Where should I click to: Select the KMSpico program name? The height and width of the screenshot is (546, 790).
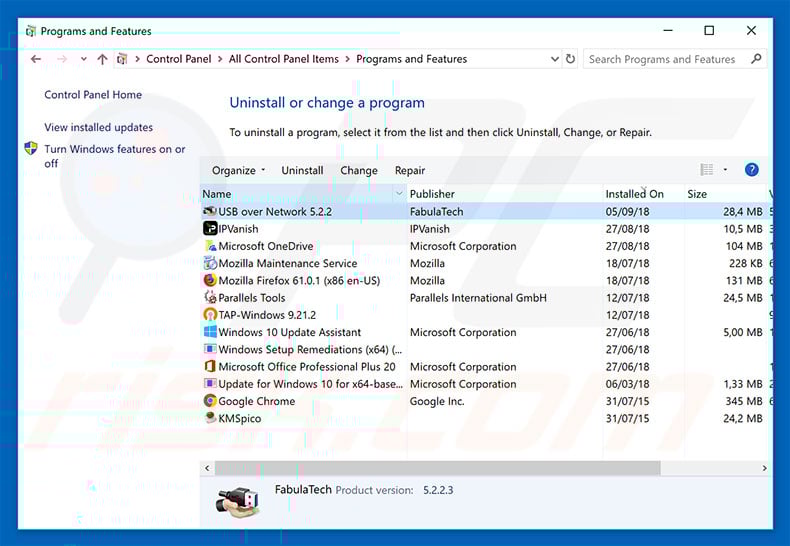240,419
